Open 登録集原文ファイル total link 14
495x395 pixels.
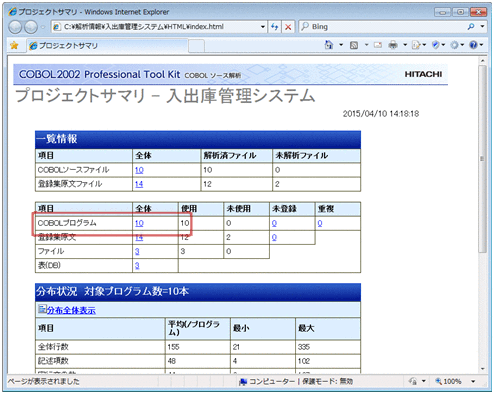pos(139,184)
